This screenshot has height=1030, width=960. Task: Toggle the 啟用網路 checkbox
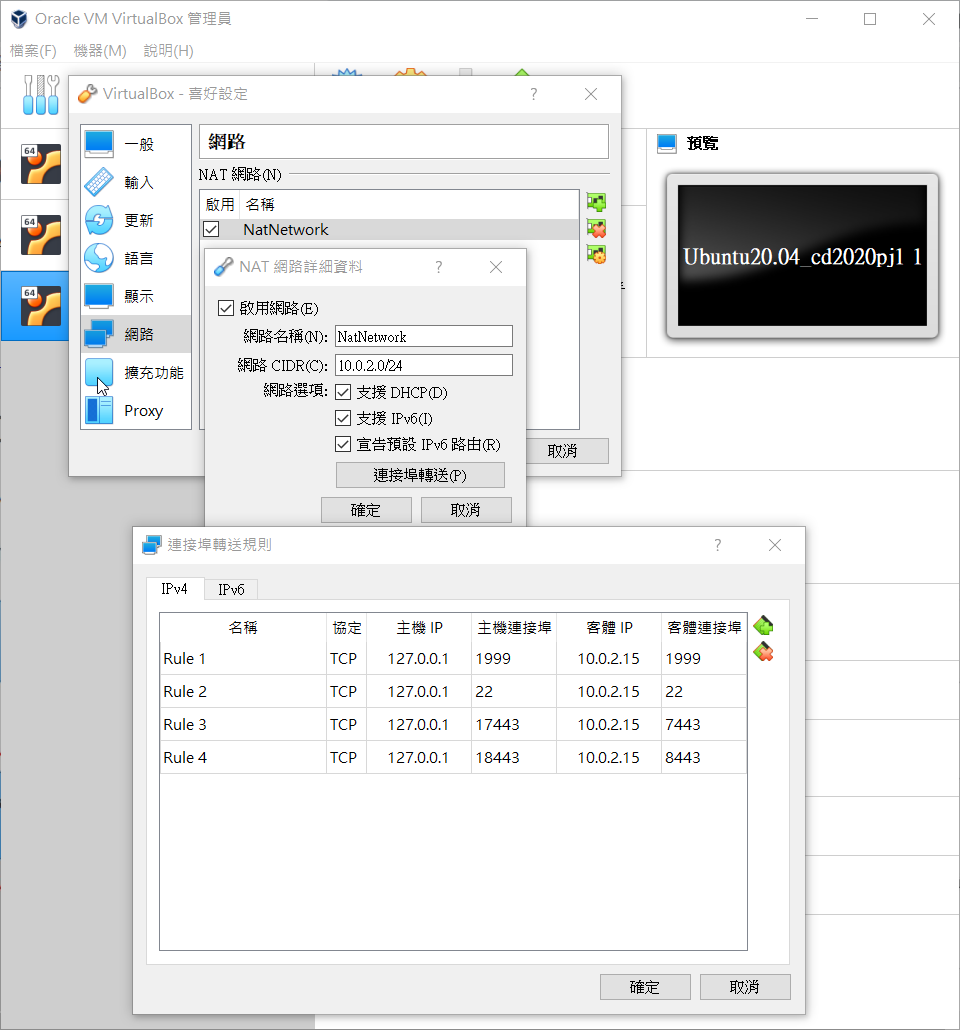pyautogui.click(x=225, y=308)
